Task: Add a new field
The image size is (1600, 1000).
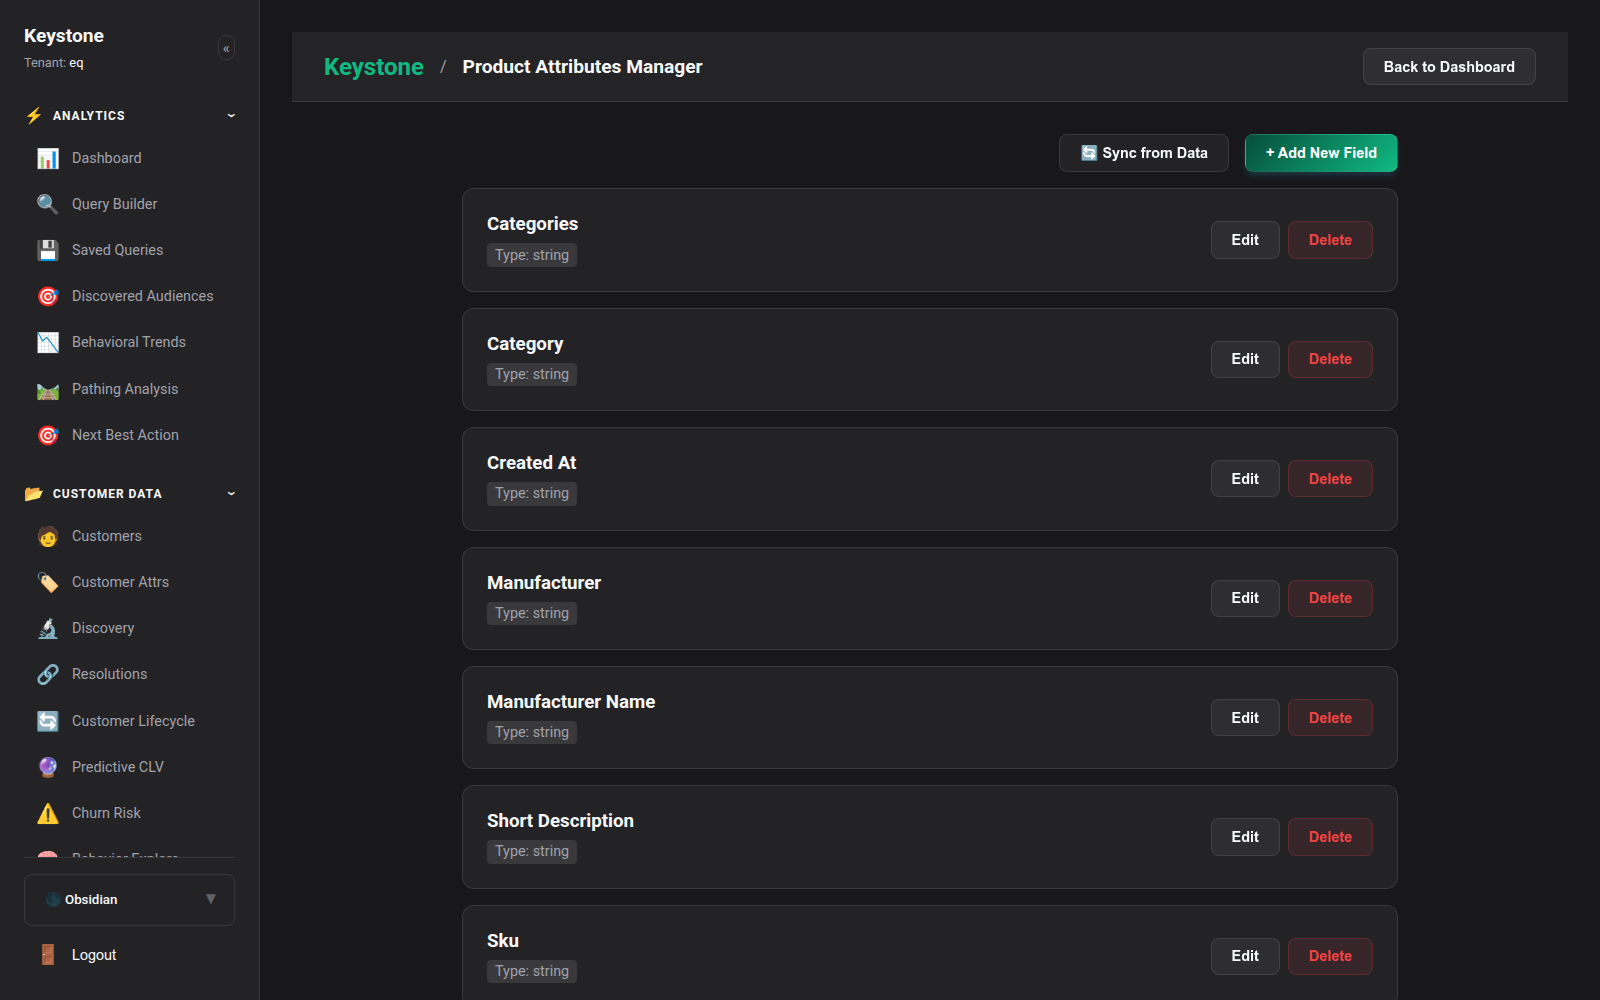Action: pyautogui.click(x=1321, y=153)
